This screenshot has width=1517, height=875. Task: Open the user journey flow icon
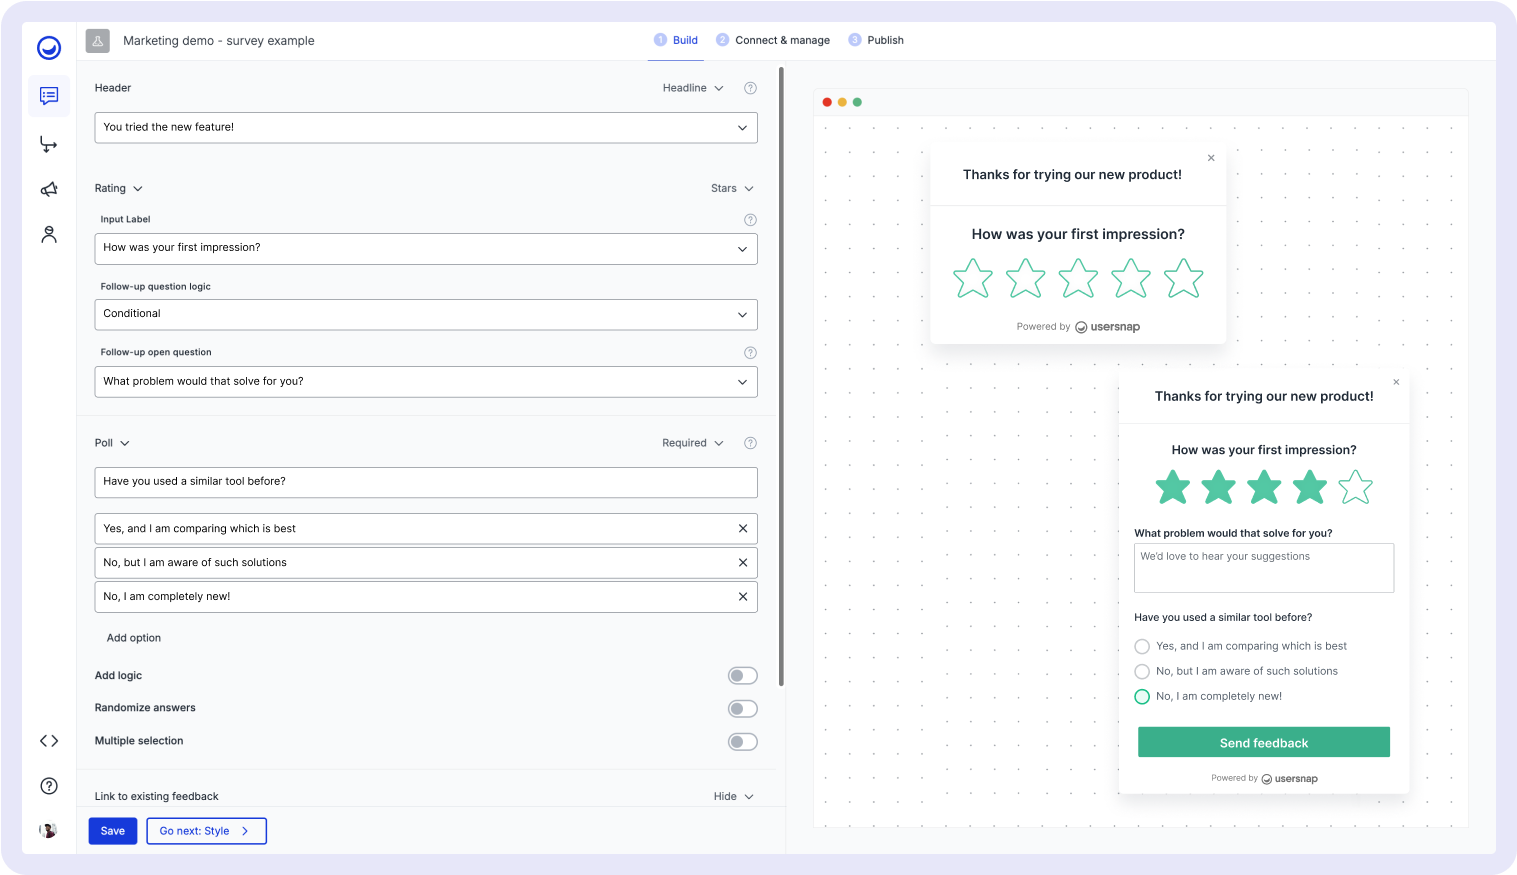pyautogui.click(x=48, y=143)
